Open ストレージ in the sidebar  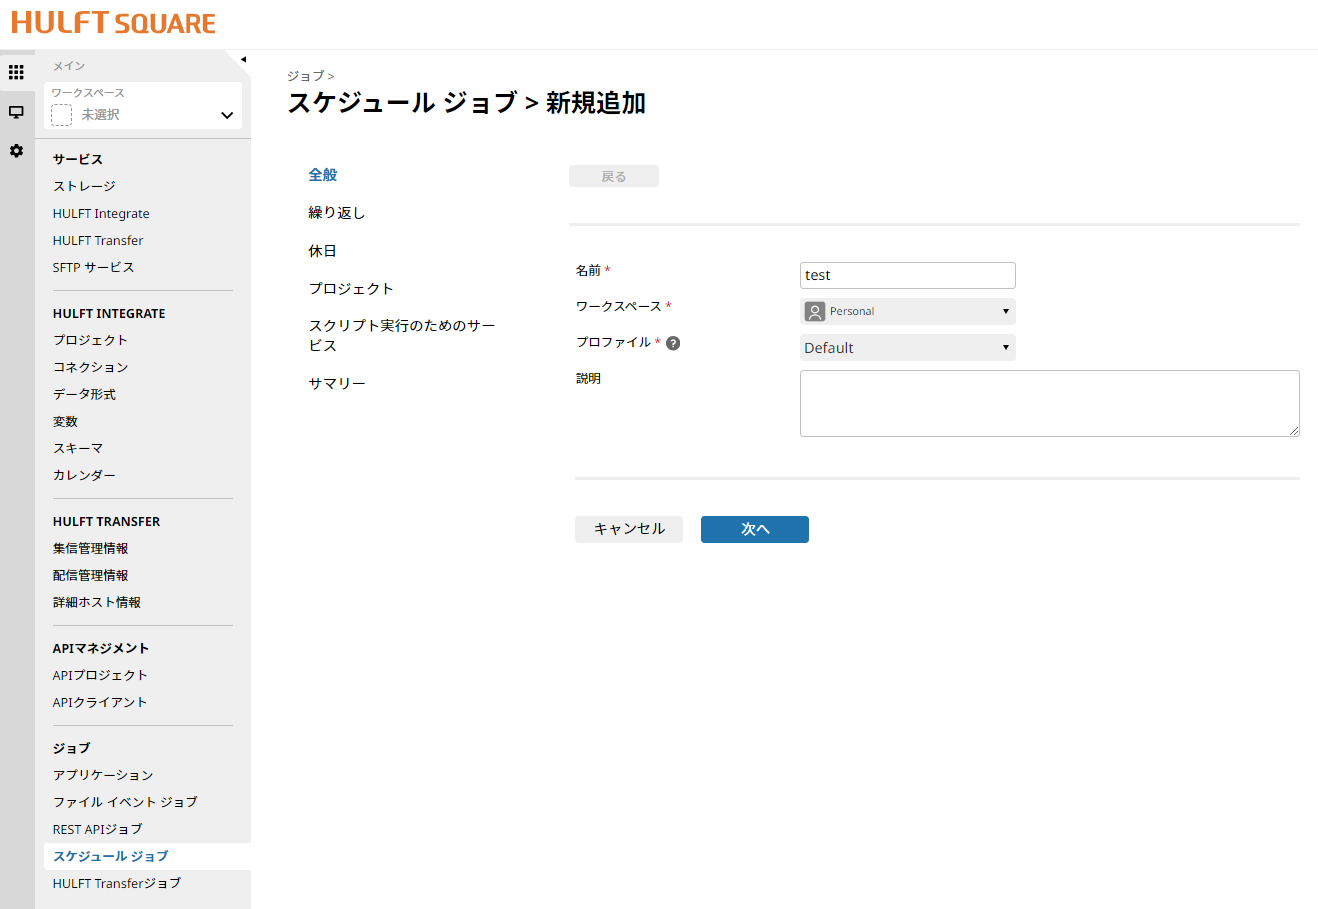(x=84, y=186)
